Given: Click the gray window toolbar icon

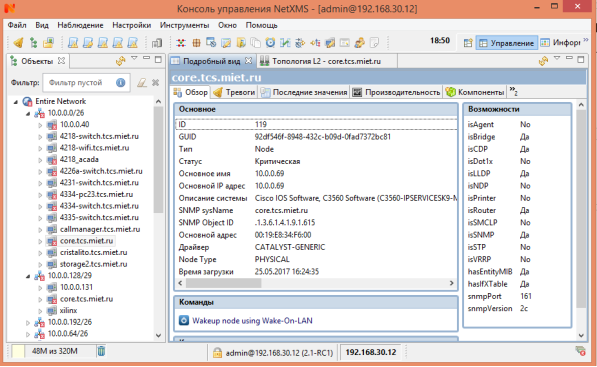Looking at the screenshot, I should (x=345, y=43).
